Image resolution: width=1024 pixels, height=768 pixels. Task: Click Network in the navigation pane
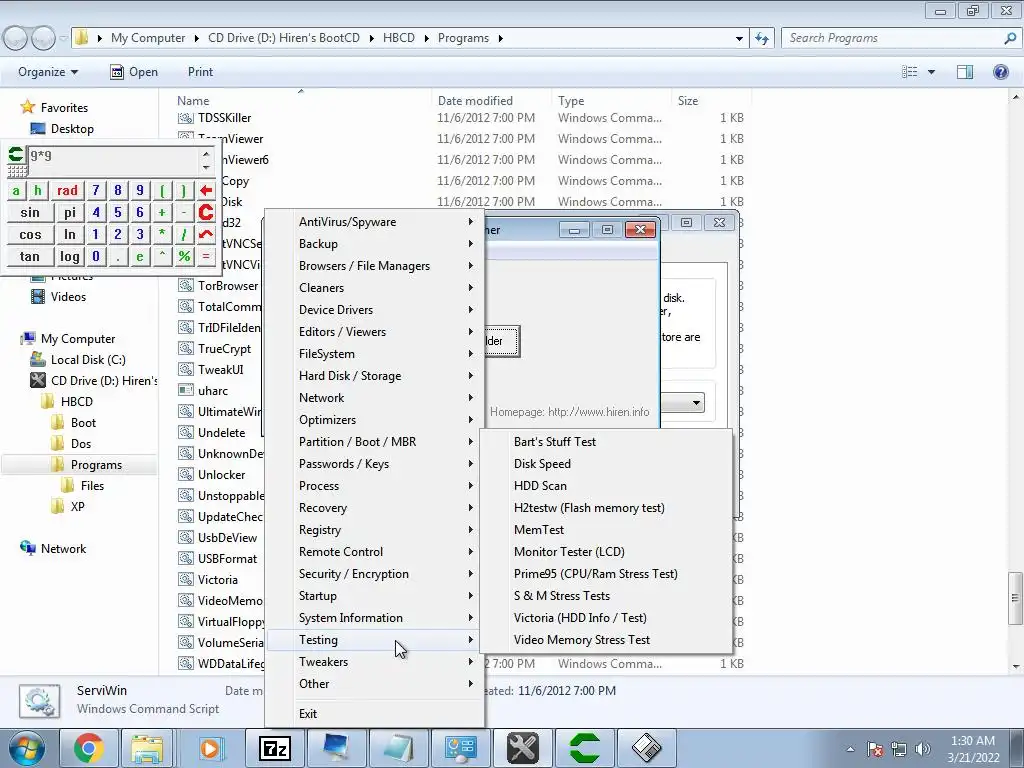[x=63, y=549]
